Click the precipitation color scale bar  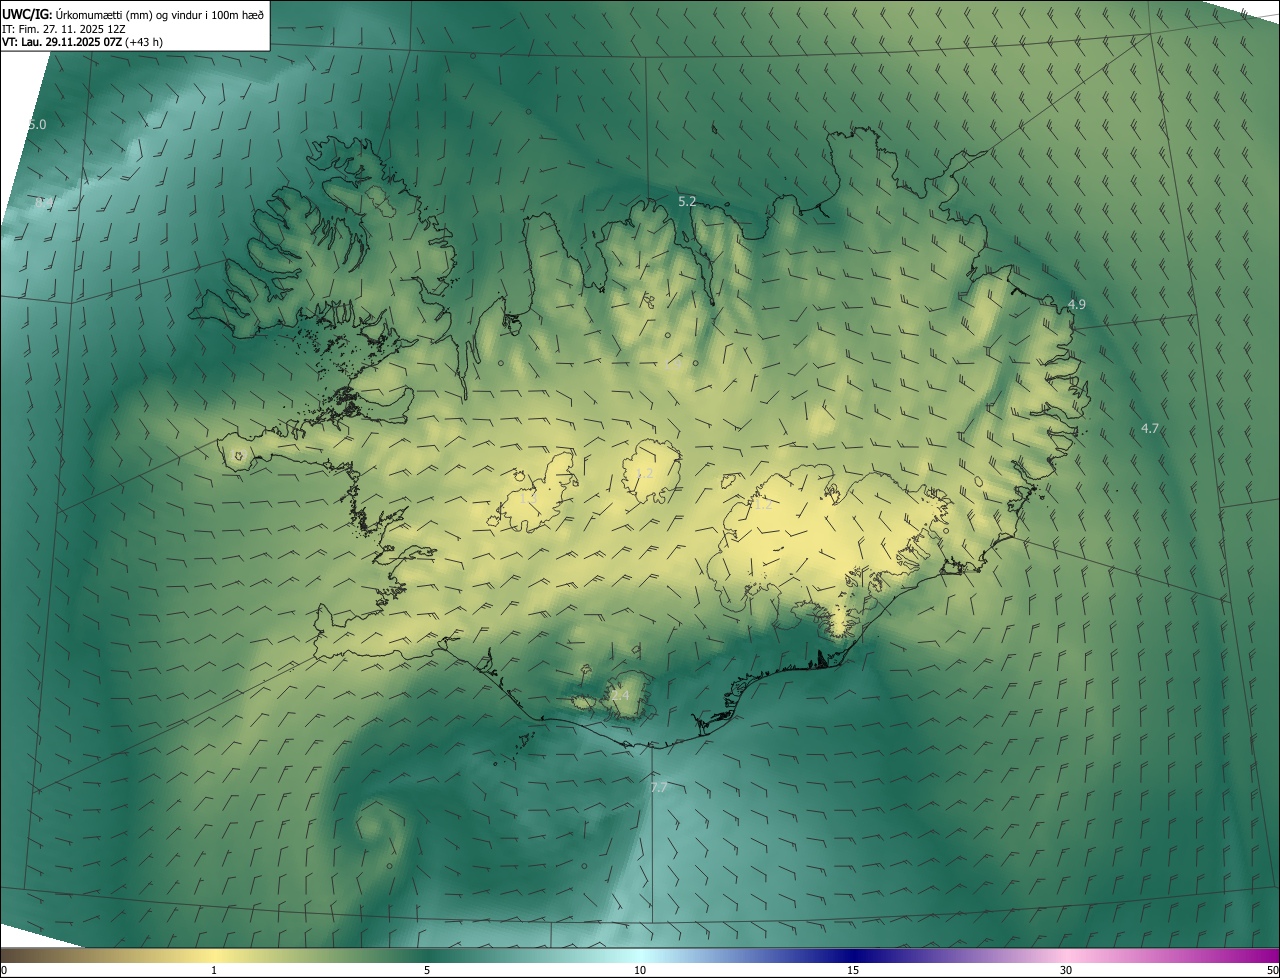tap(640, 955)
